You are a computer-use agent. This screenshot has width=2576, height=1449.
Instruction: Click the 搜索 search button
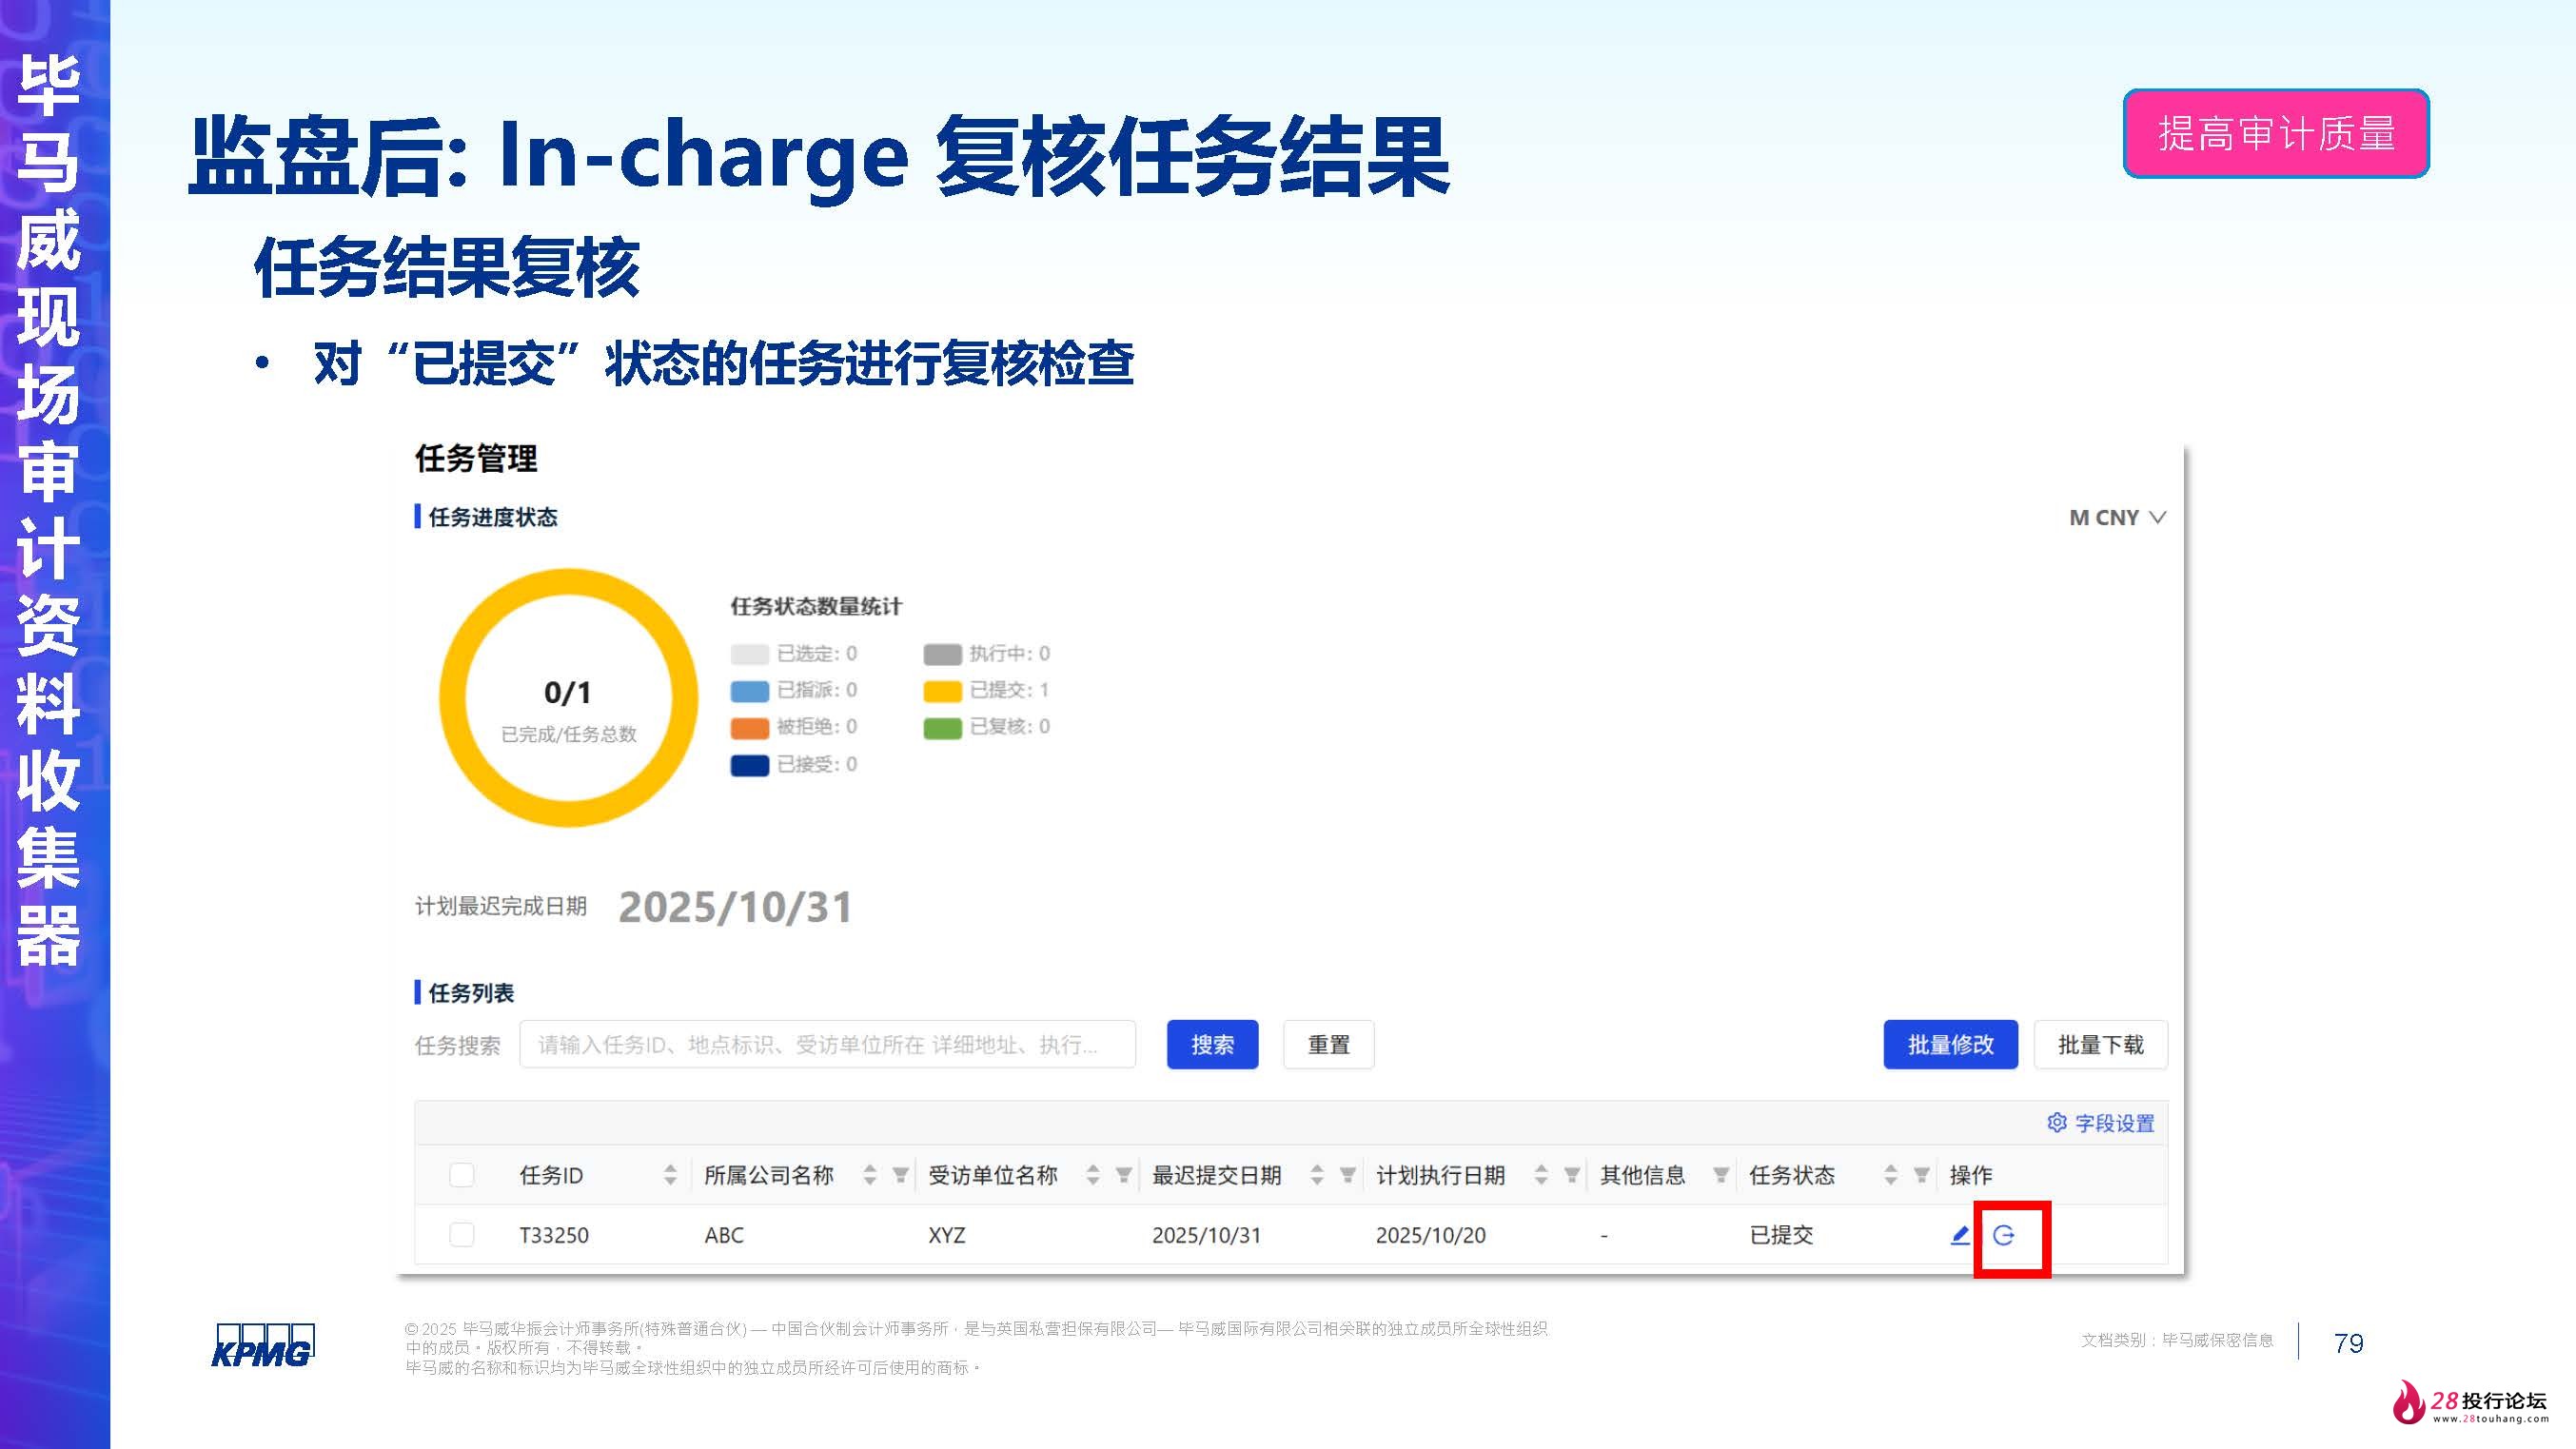click(1212, 1044)
